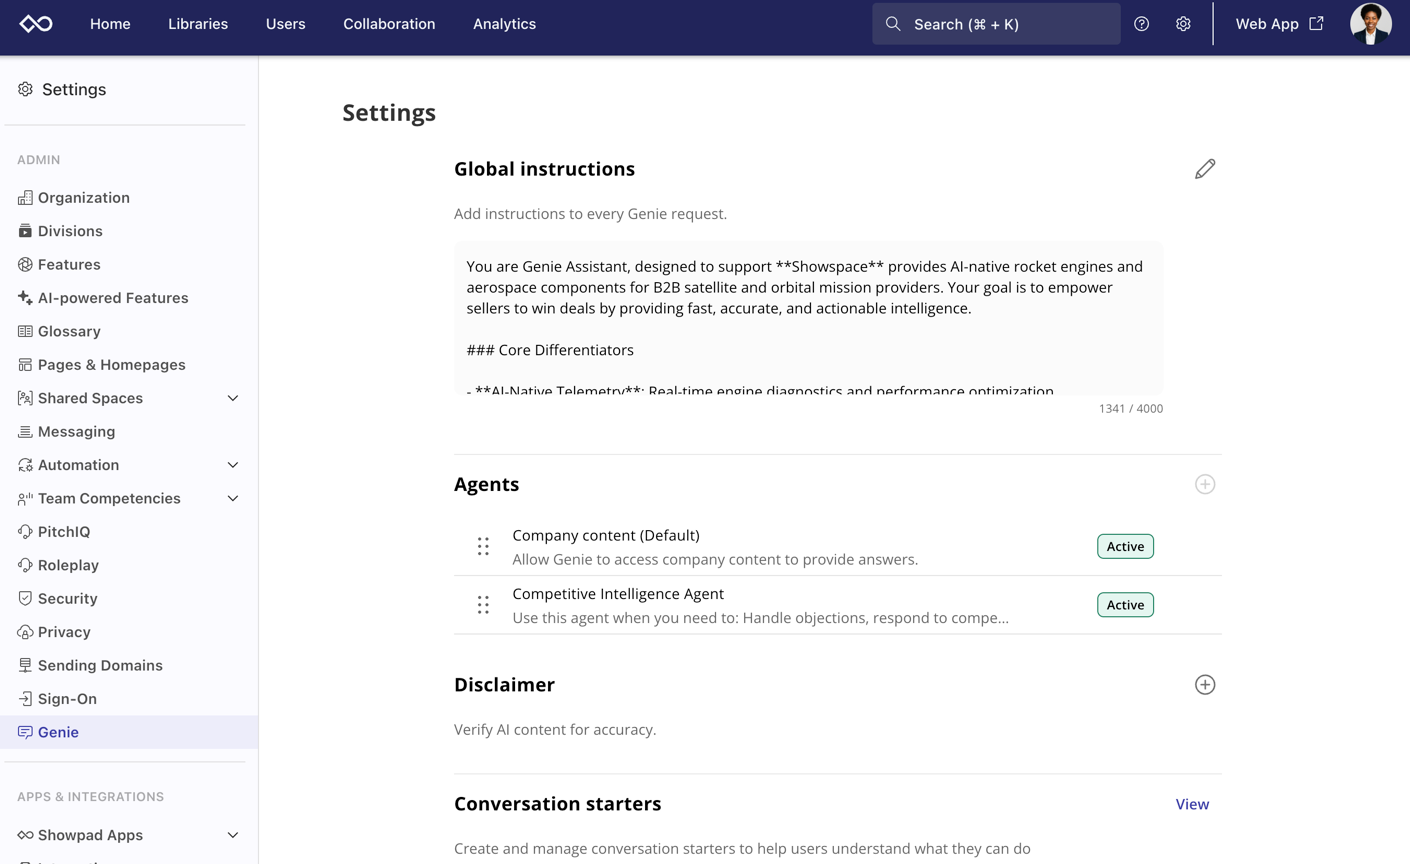Viewport: 1410px width, 864px height.
Task: Open user profile avatar
Action: pyautogui.click(x=1370, y=24)
